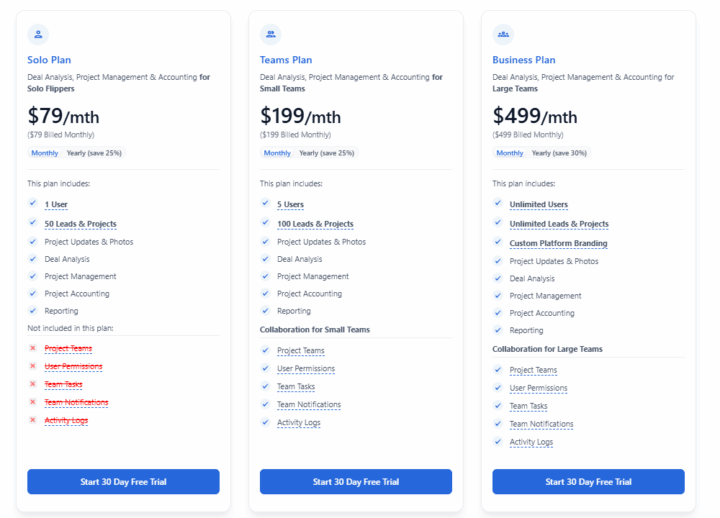The height and width of the screenshot is (518, 720).
Task: Click the Teams Plan heading
Action: 286,60
